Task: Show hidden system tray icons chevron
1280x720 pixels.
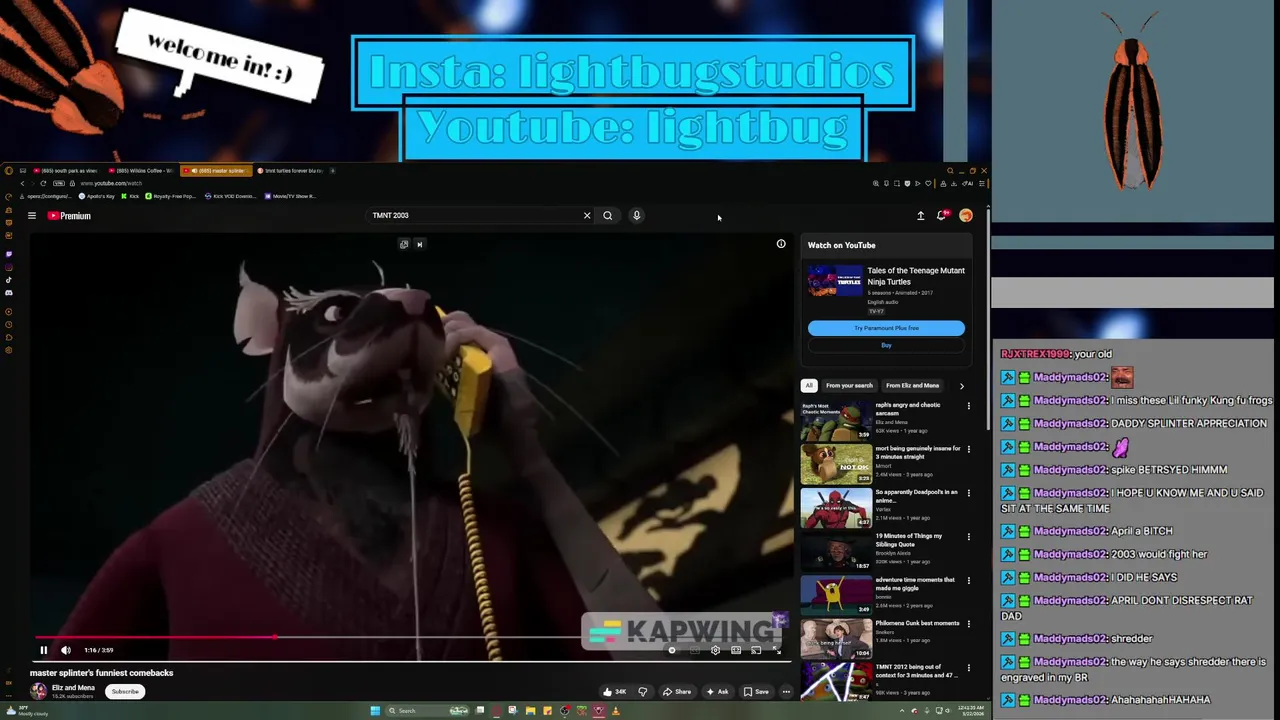Action: coord(902,711)
